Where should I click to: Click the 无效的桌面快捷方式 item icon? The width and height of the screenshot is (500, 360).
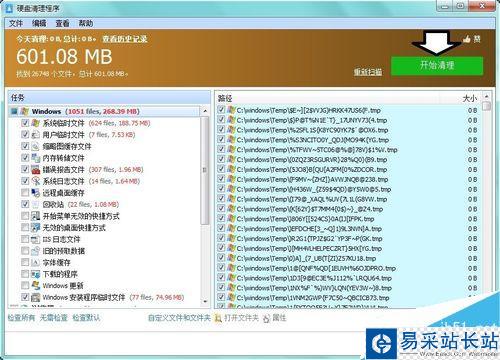click(36, 228)
